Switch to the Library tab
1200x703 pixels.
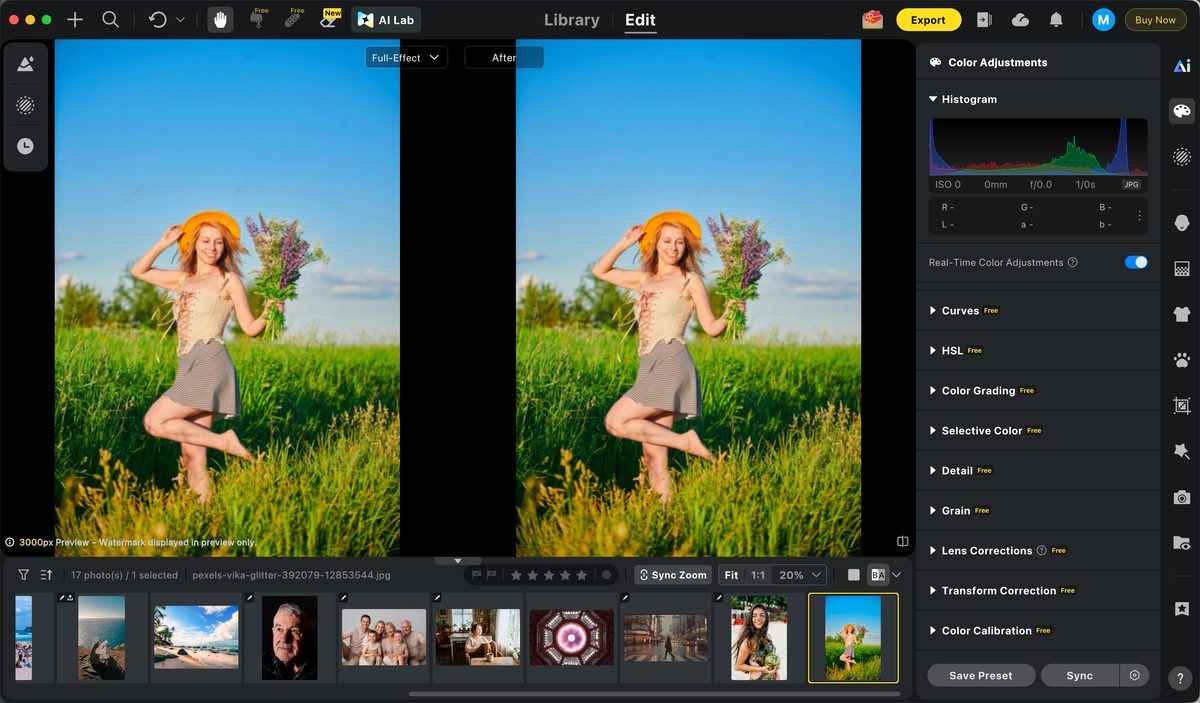(572, 20)
